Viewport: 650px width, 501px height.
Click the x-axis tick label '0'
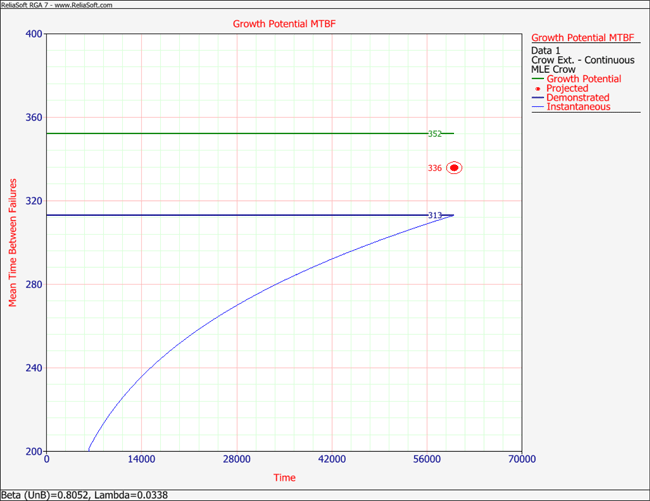pos(46,459)
